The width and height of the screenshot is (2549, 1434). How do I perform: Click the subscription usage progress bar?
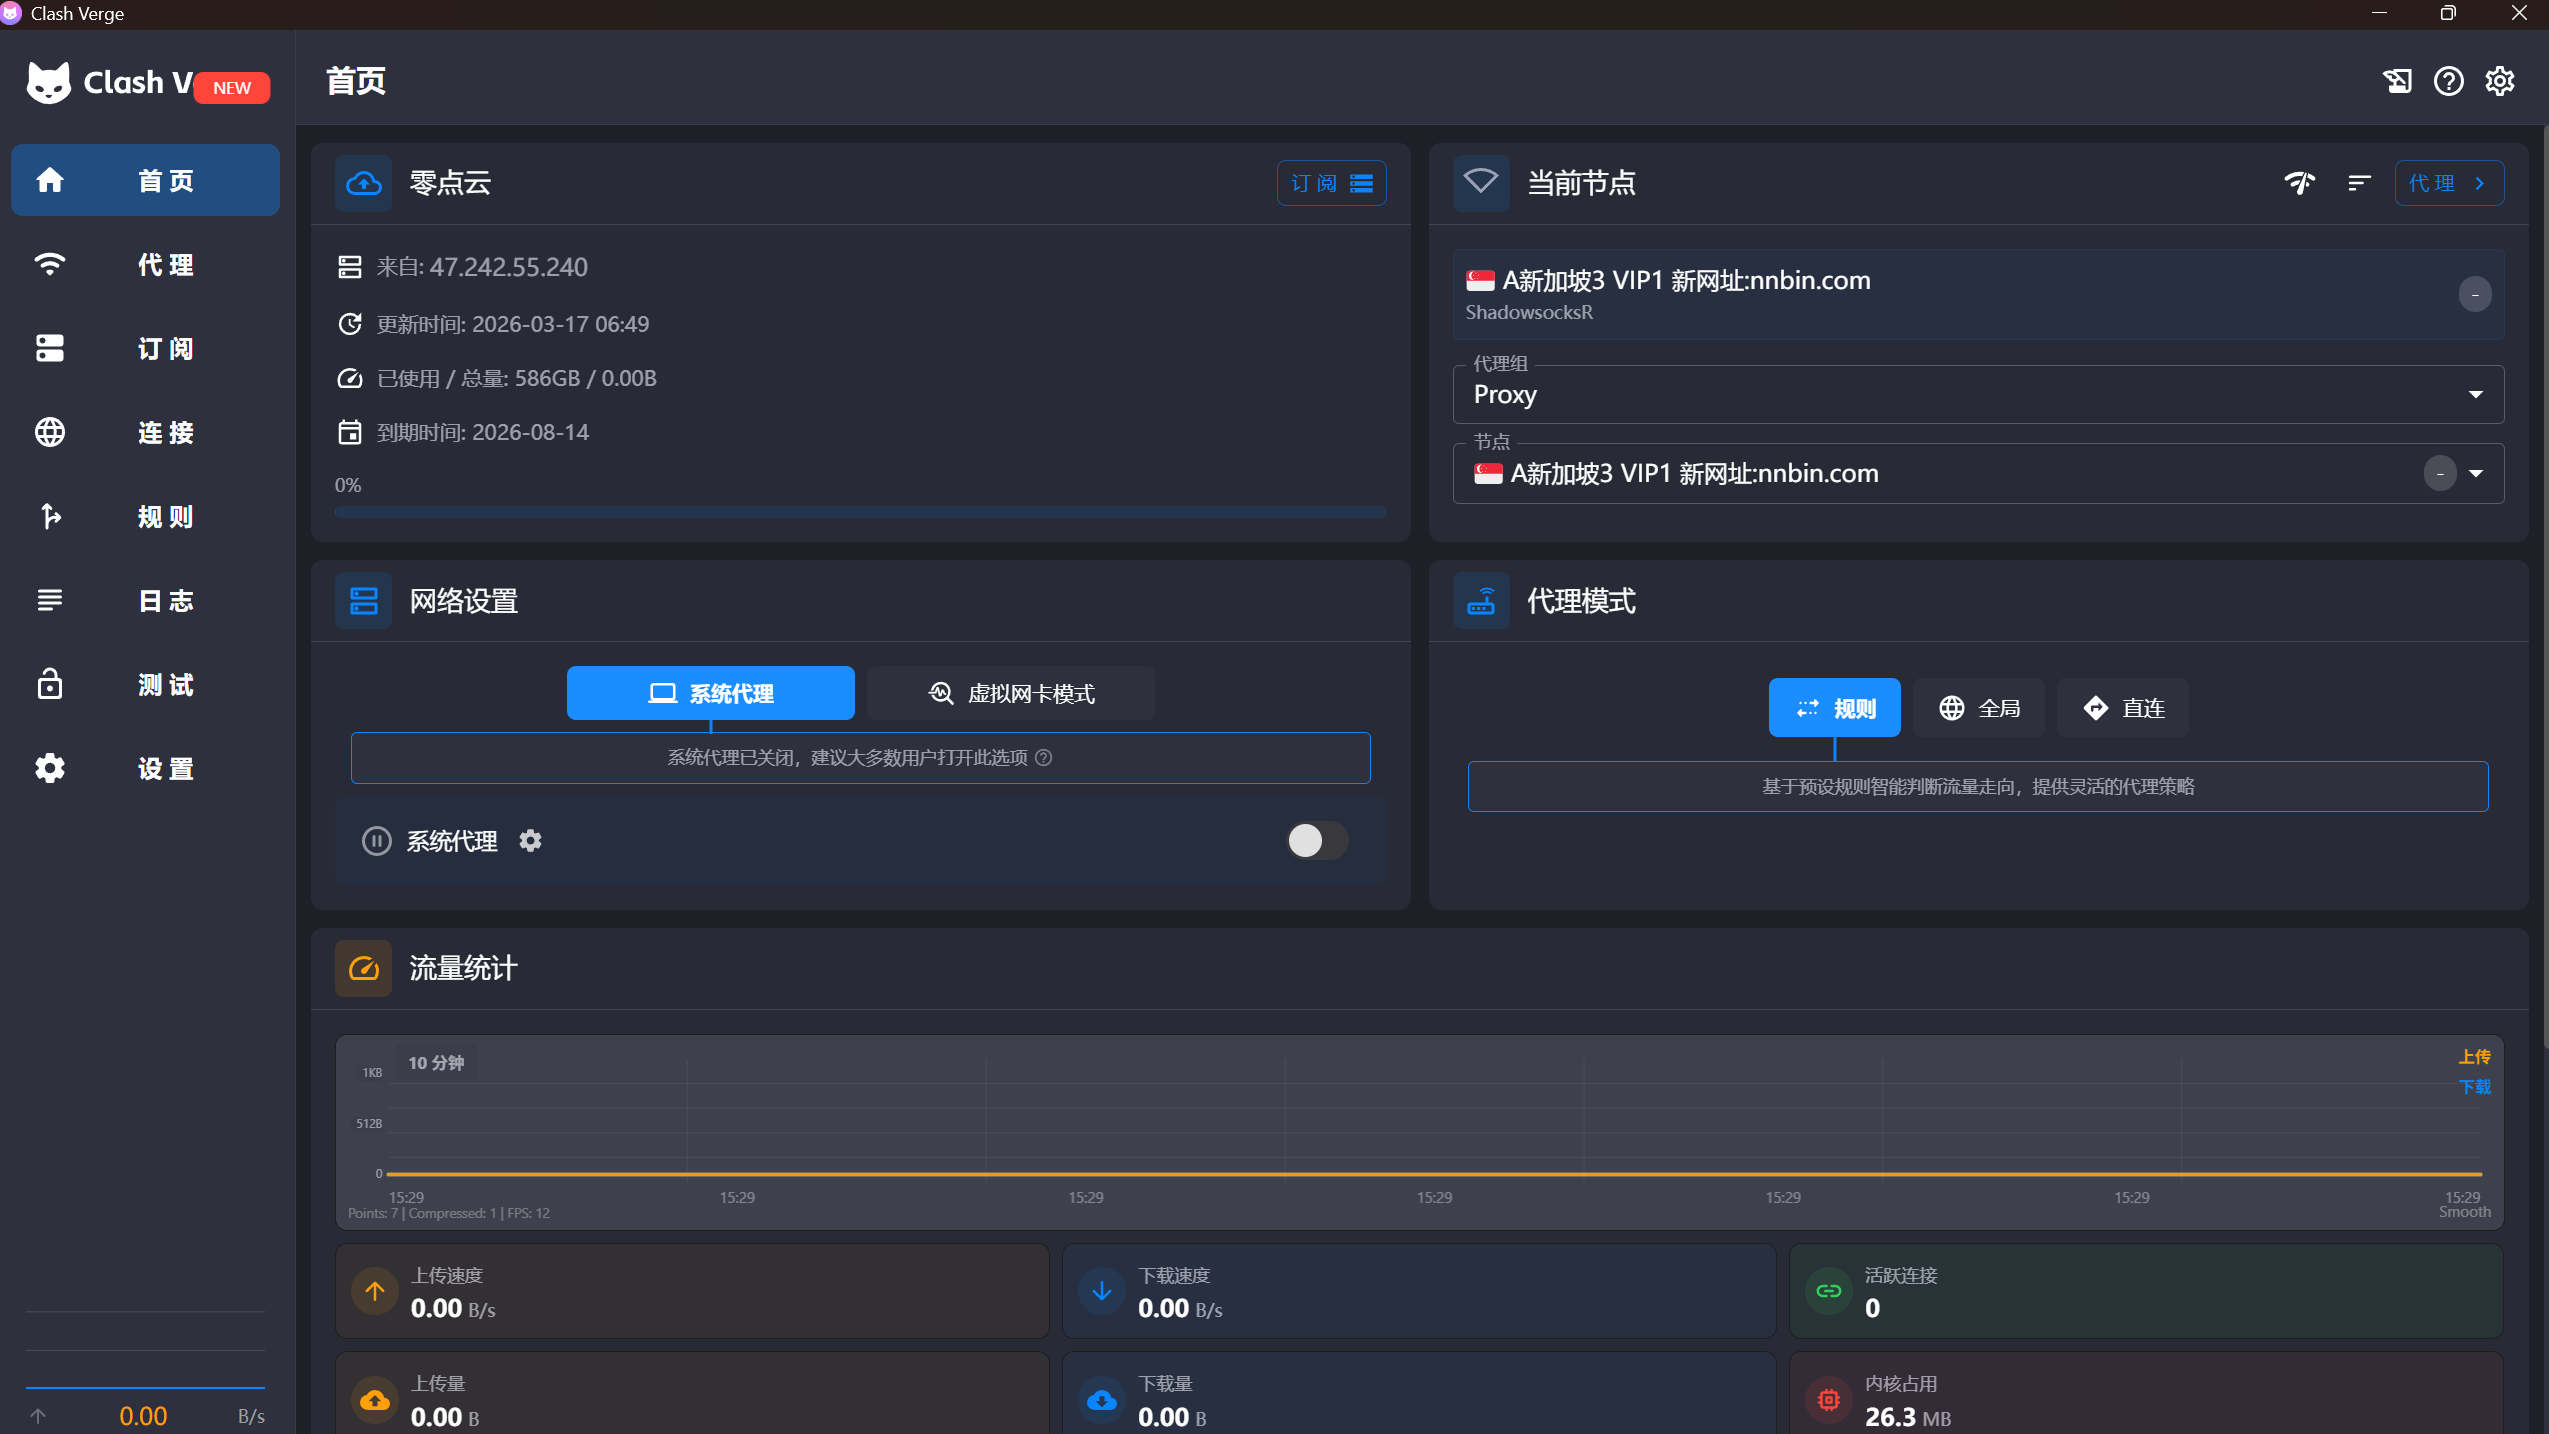coord(860,512)
